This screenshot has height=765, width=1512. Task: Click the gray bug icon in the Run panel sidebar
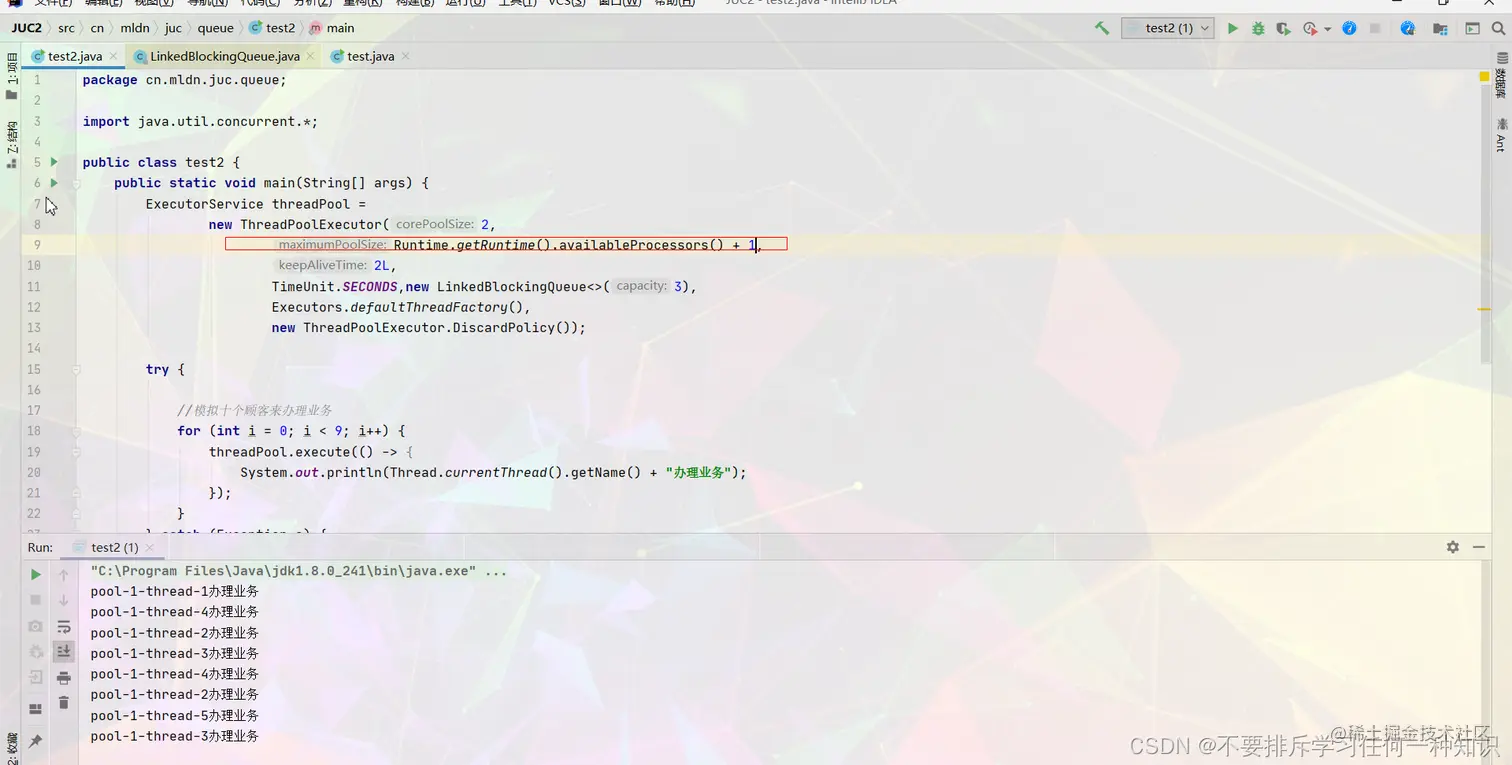point(35,652)
